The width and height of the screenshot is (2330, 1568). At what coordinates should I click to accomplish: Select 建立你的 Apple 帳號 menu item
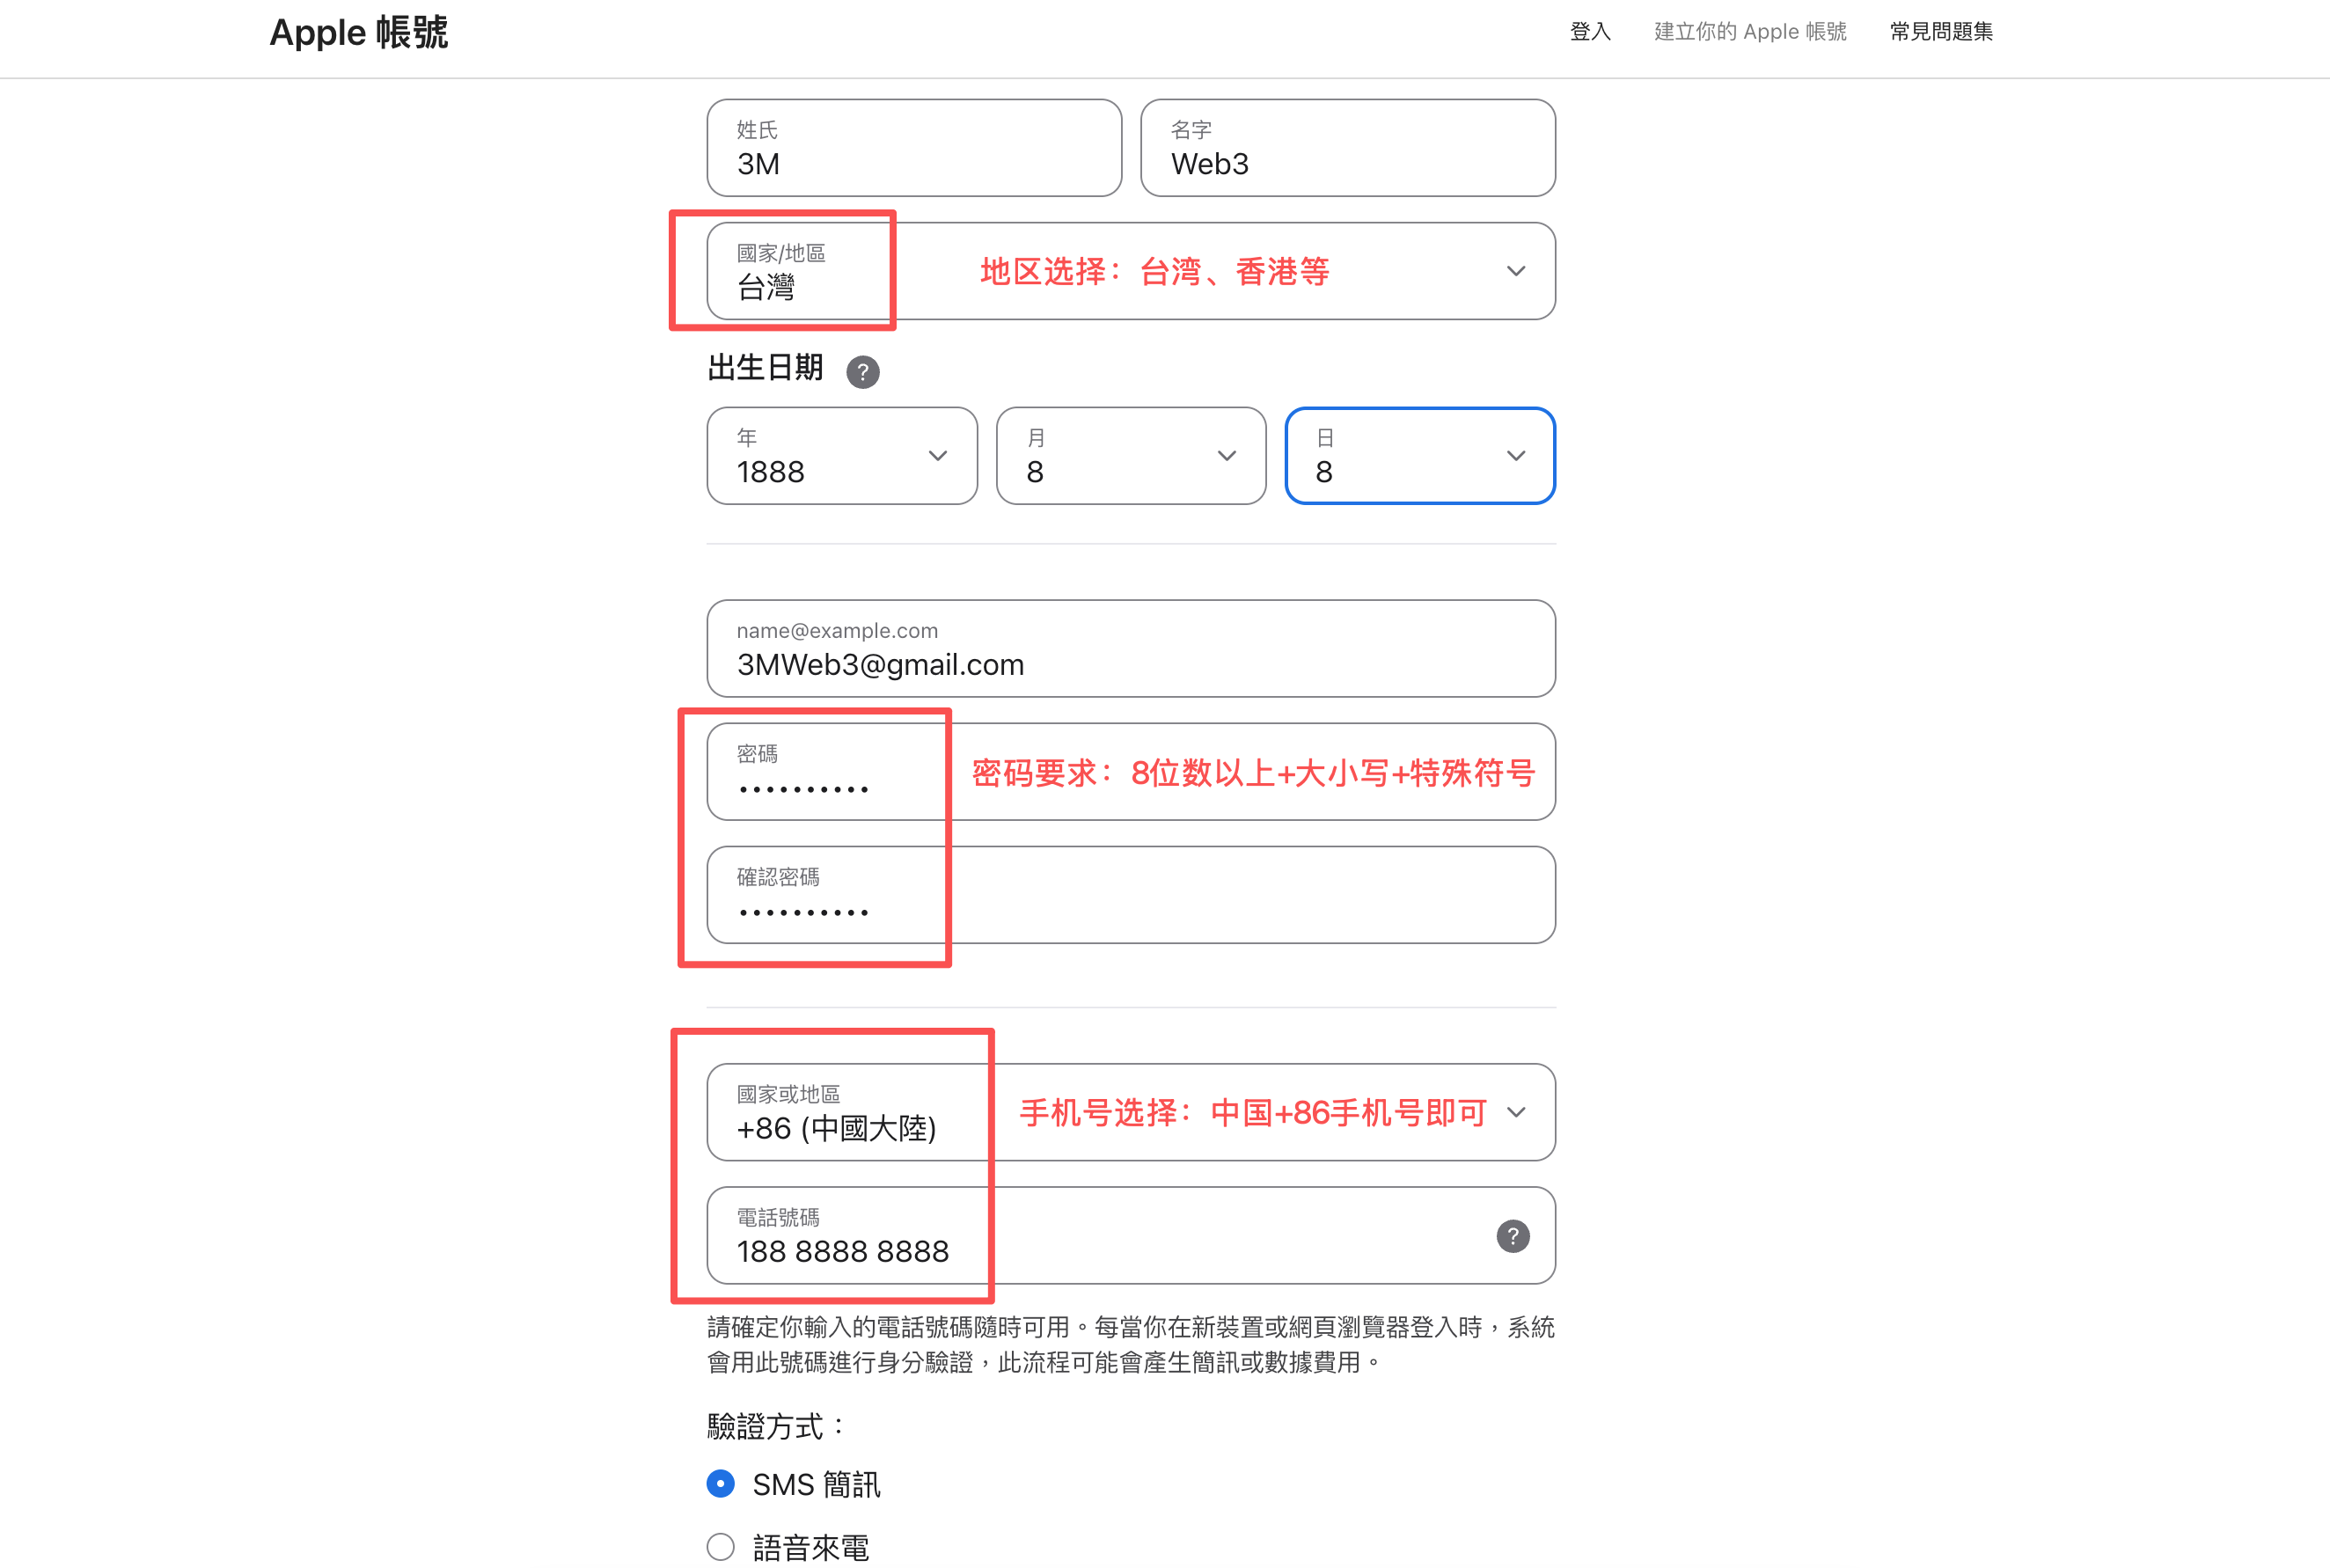pyautogui.click(x=1749, y=31)
